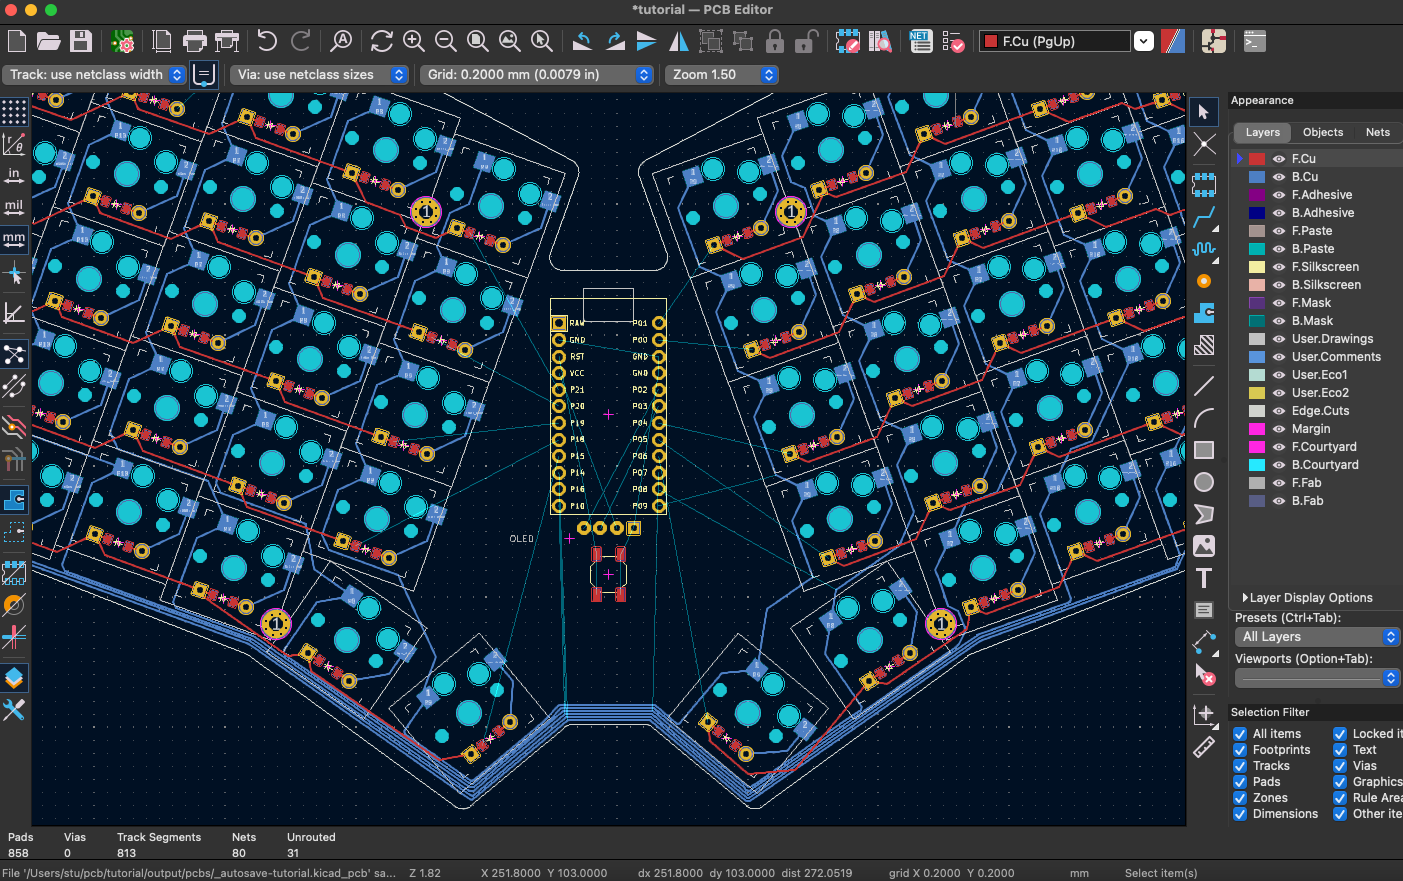Screen dimensions: 1403x881
Task: Toggle ratsnest display in left toolbar
Action: click(x=13, y=354)
